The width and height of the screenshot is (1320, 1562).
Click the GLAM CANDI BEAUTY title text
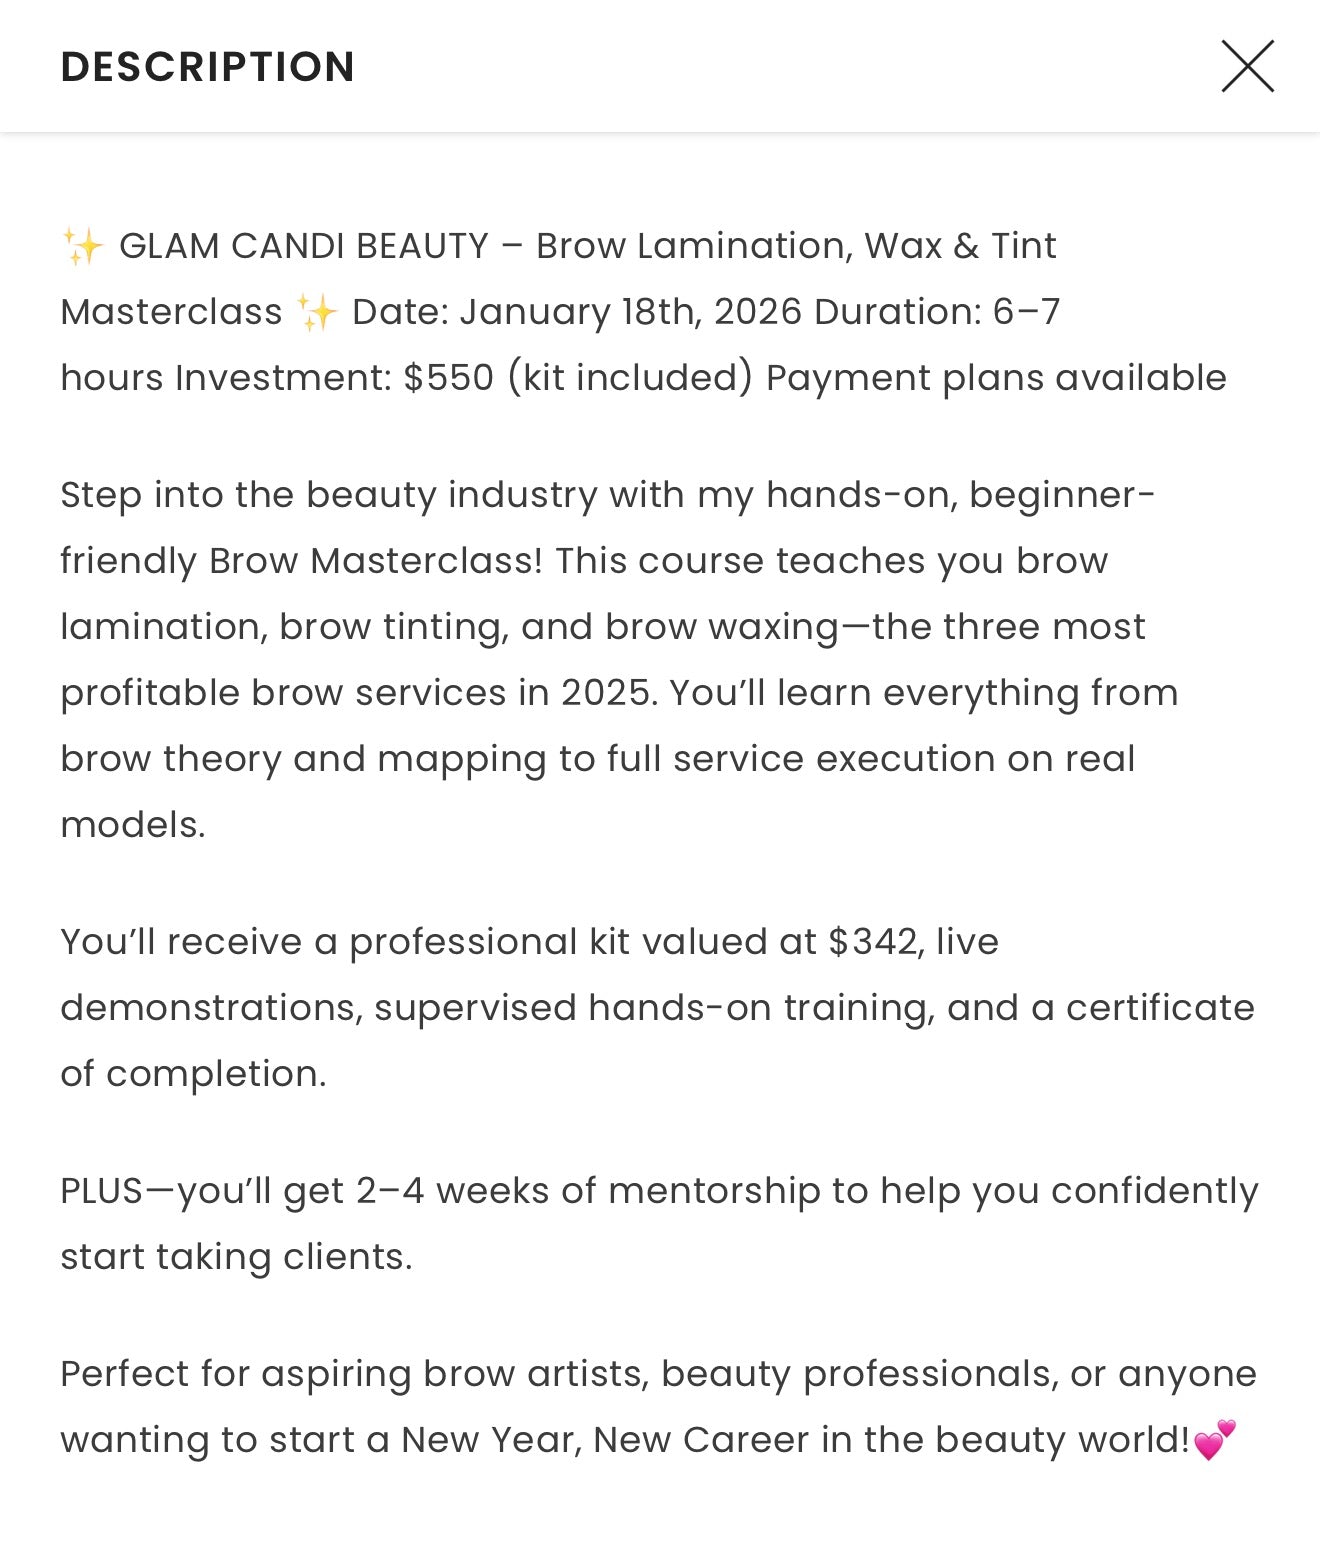tap(304, 246)
